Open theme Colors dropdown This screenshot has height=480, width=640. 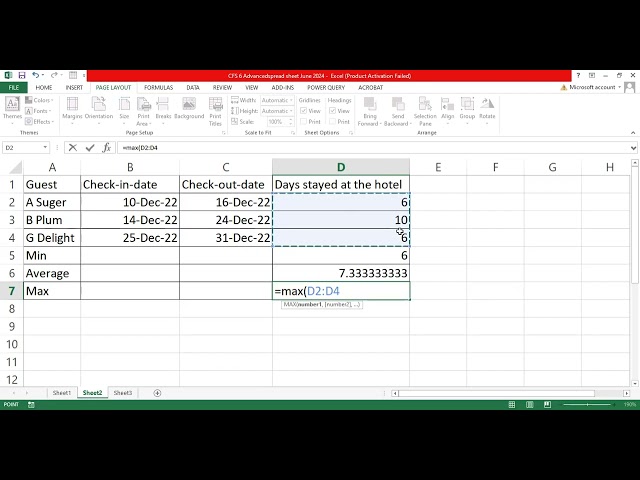[x=39, y=100]
